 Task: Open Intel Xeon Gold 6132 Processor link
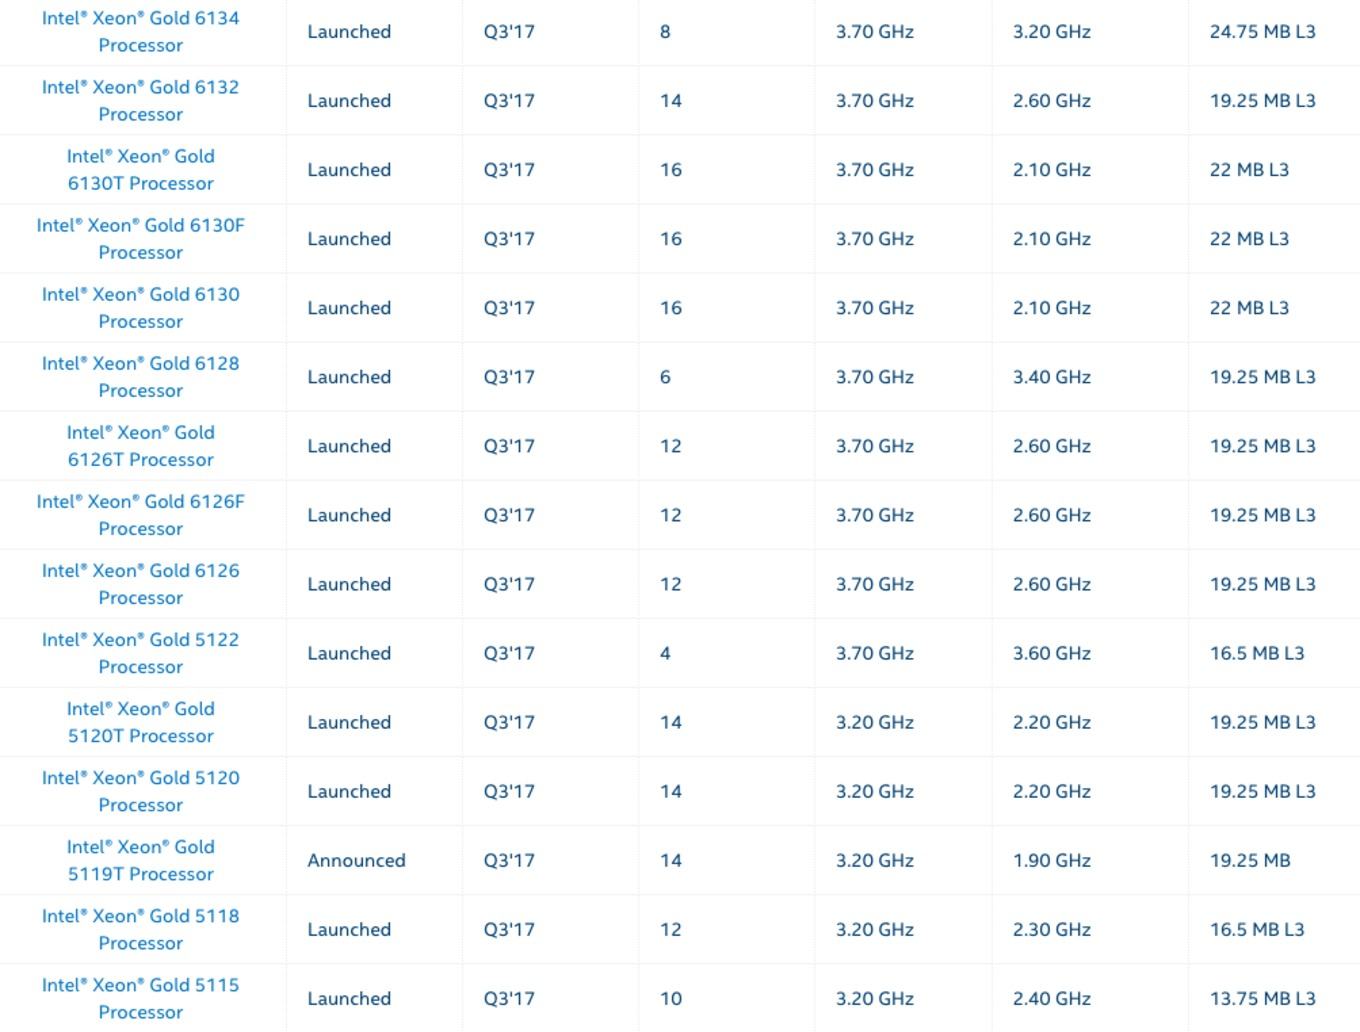point(141,101)
